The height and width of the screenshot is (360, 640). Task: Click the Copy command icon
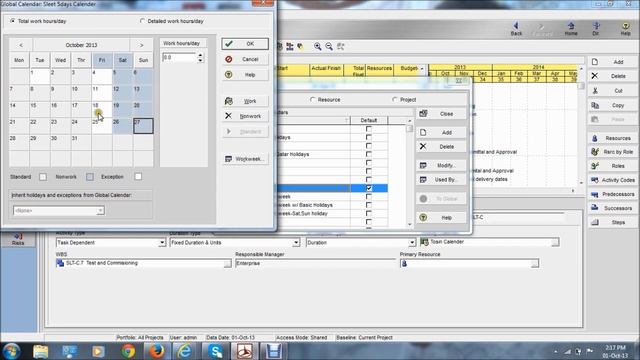click(595, 105)
